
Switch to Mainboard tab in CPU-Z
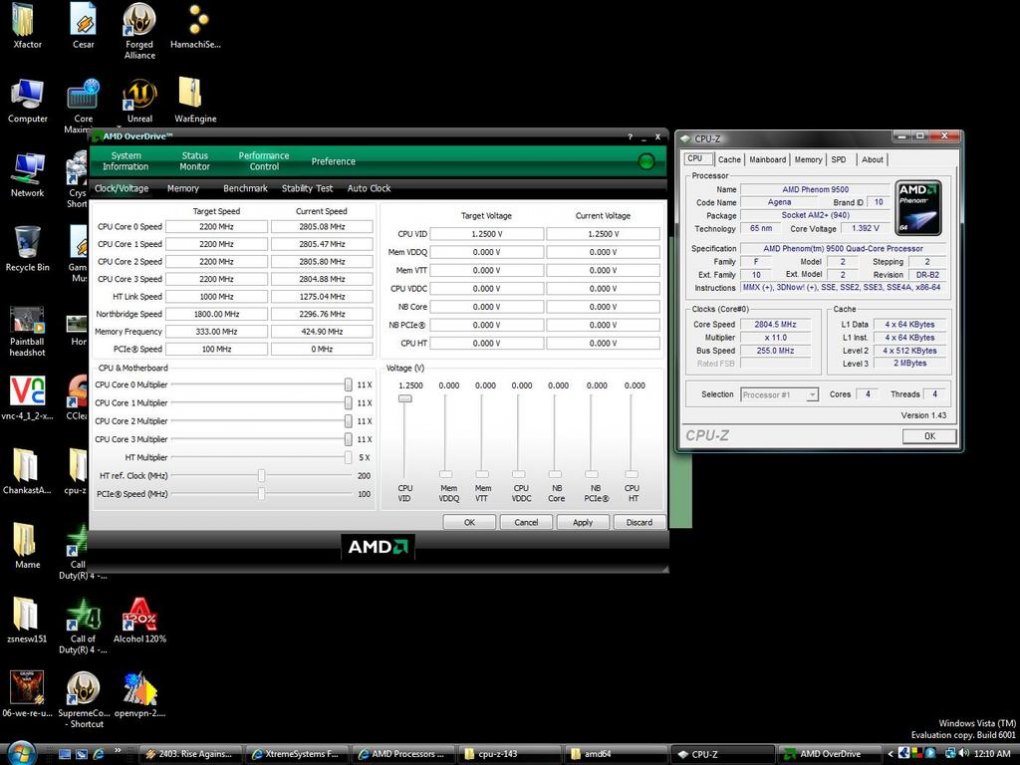pos(768,159)
